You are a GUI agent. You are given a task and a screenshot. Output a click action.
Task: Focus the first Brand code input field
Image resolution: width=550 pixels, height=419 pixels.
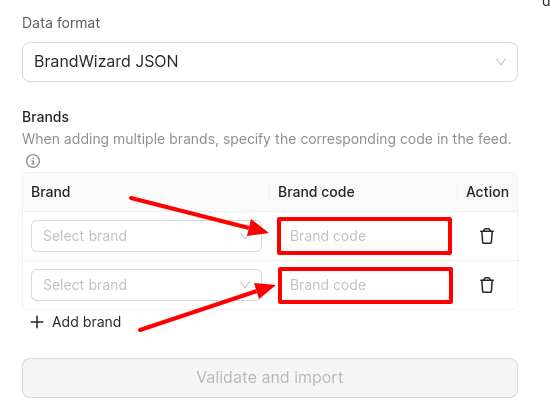(x=364, y=236)
